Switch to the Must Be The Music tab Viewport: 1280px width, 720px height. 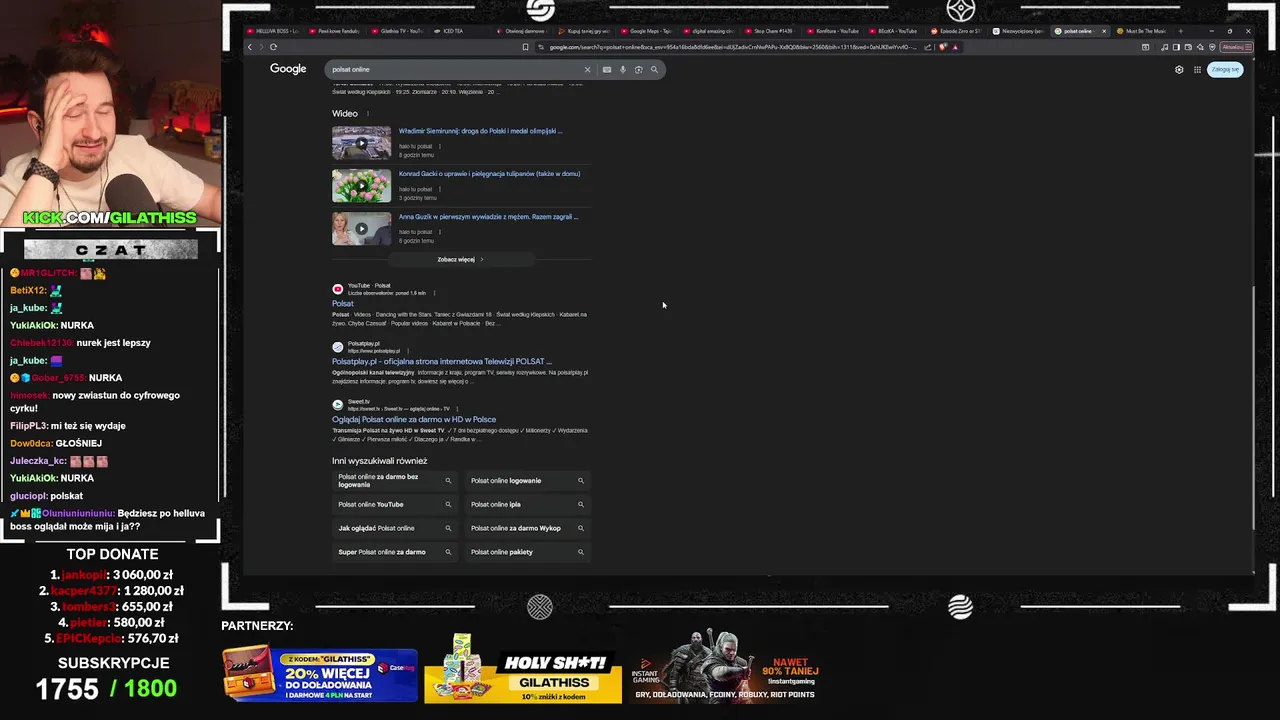click(x=1141, y=31)
